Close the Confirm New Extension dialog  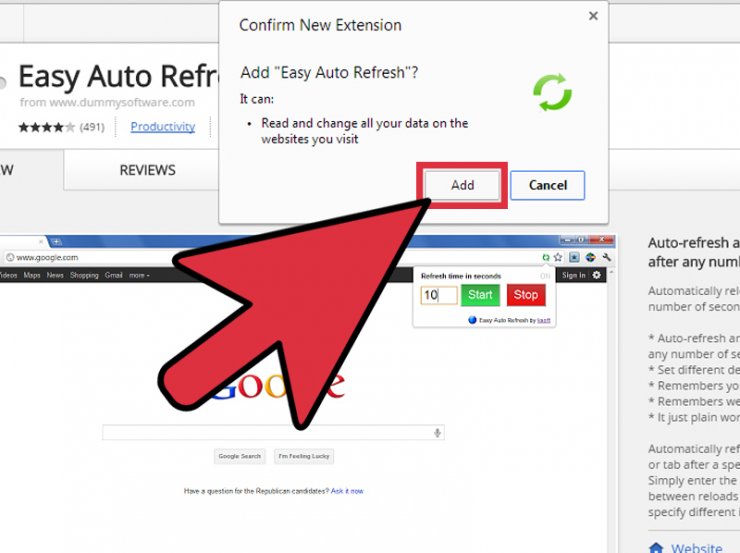point(593,16)
